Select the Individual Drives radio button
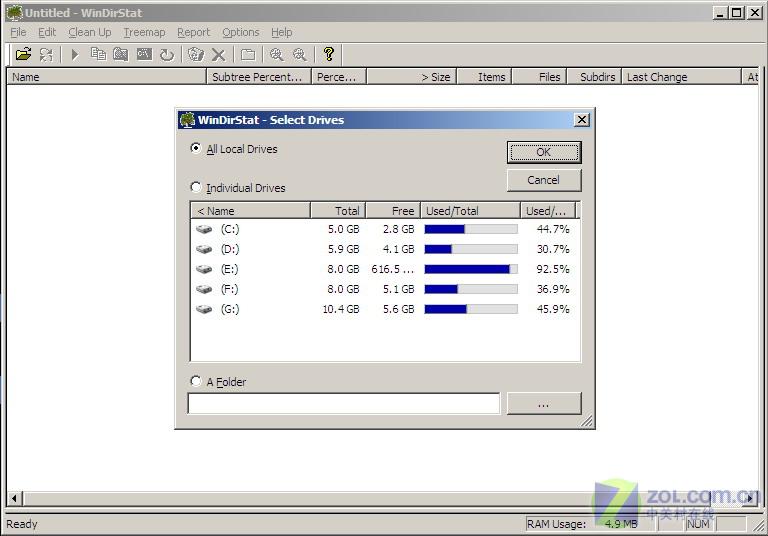 [x=195, y=187]
